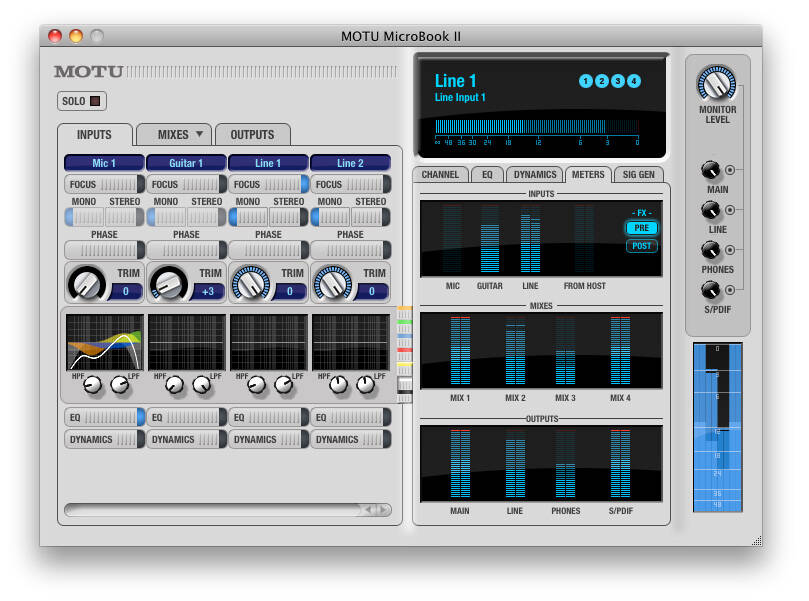Click the horizontal scrollbar right arrow

(x=383, y=510)
